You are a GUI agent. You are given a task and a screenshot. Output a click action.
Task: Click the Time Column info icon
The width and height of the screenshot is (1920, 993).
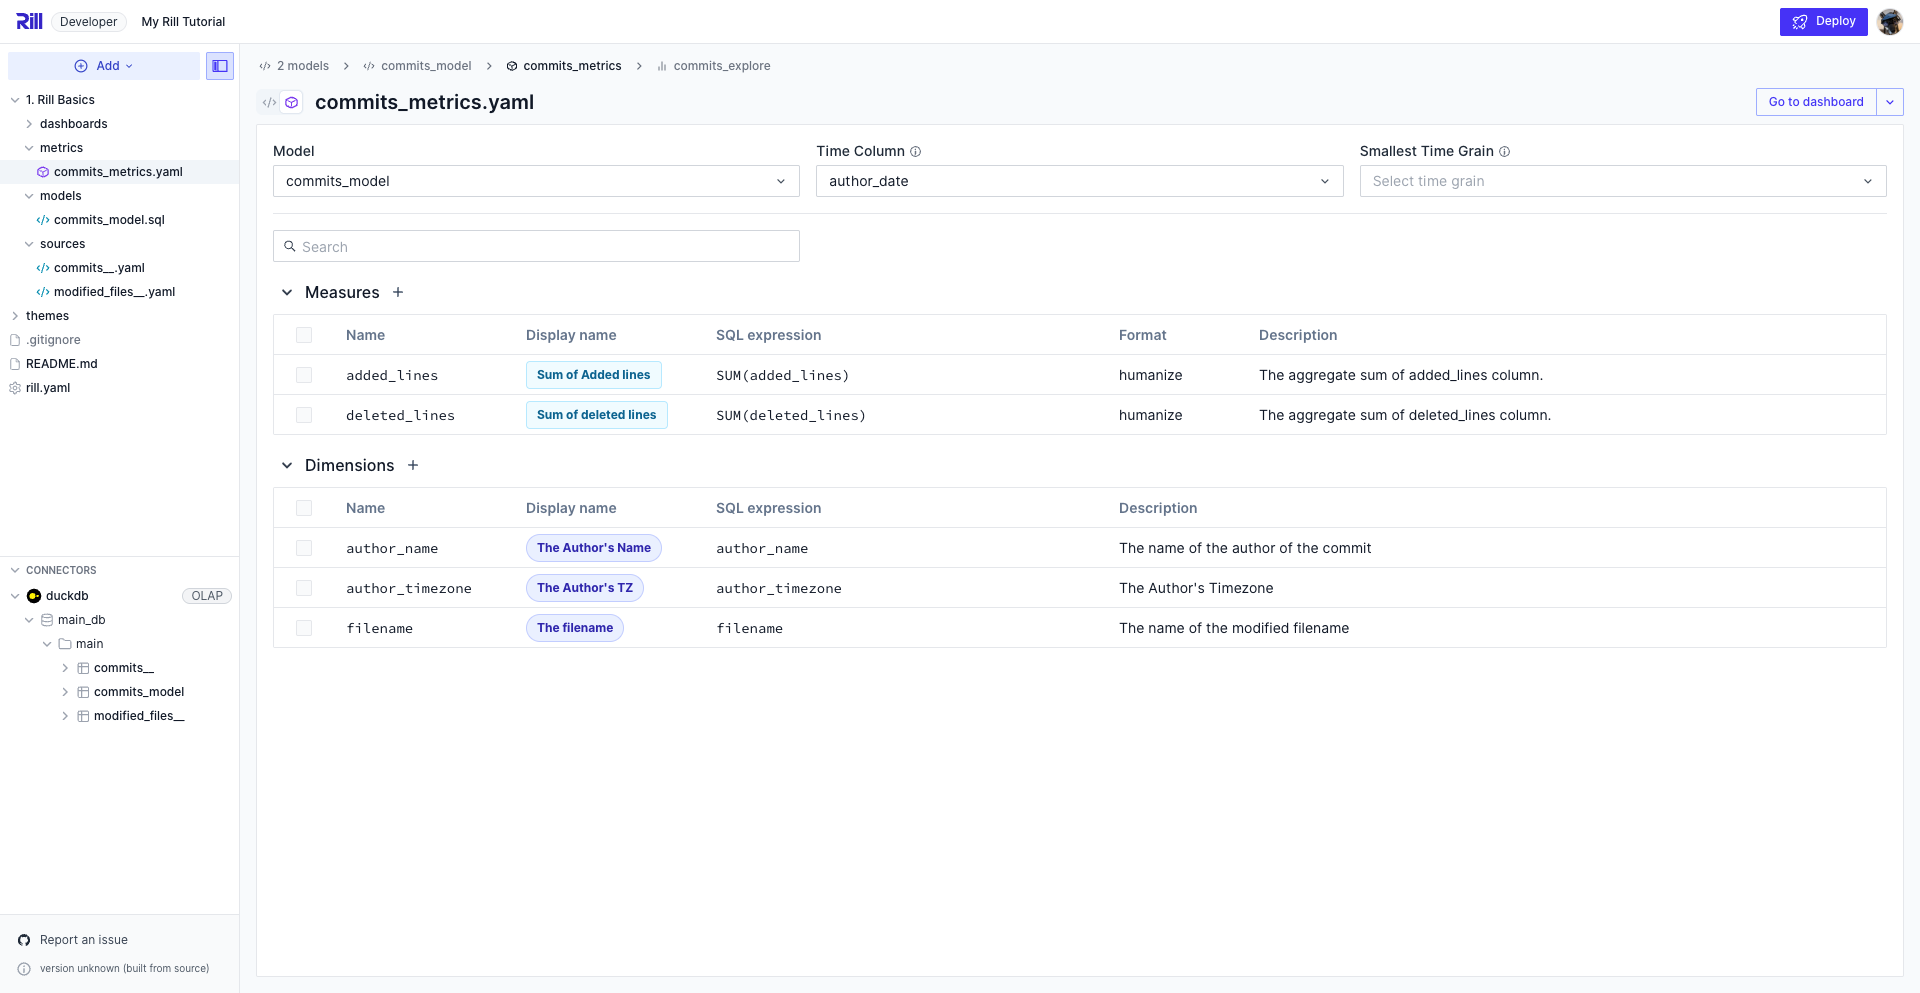916,152
